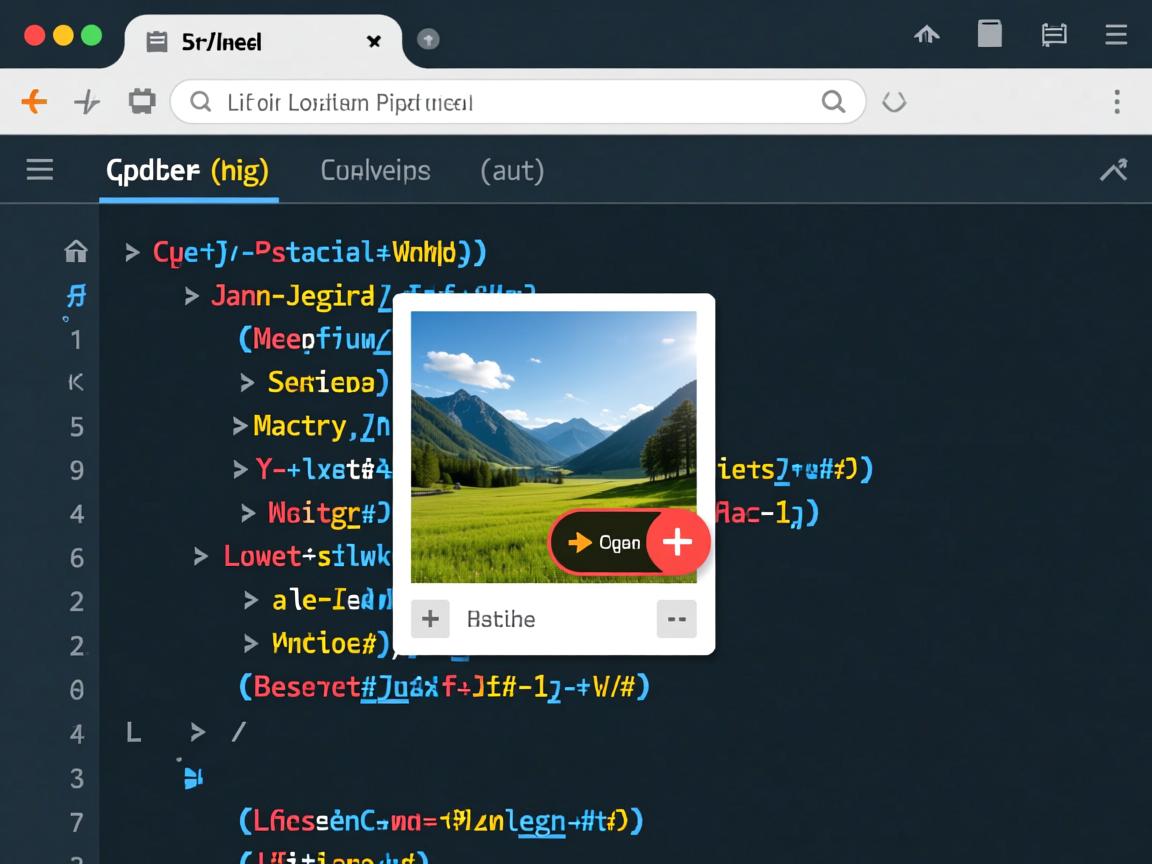Toggle the sidebar hamburger menu

tap(40, 170)
